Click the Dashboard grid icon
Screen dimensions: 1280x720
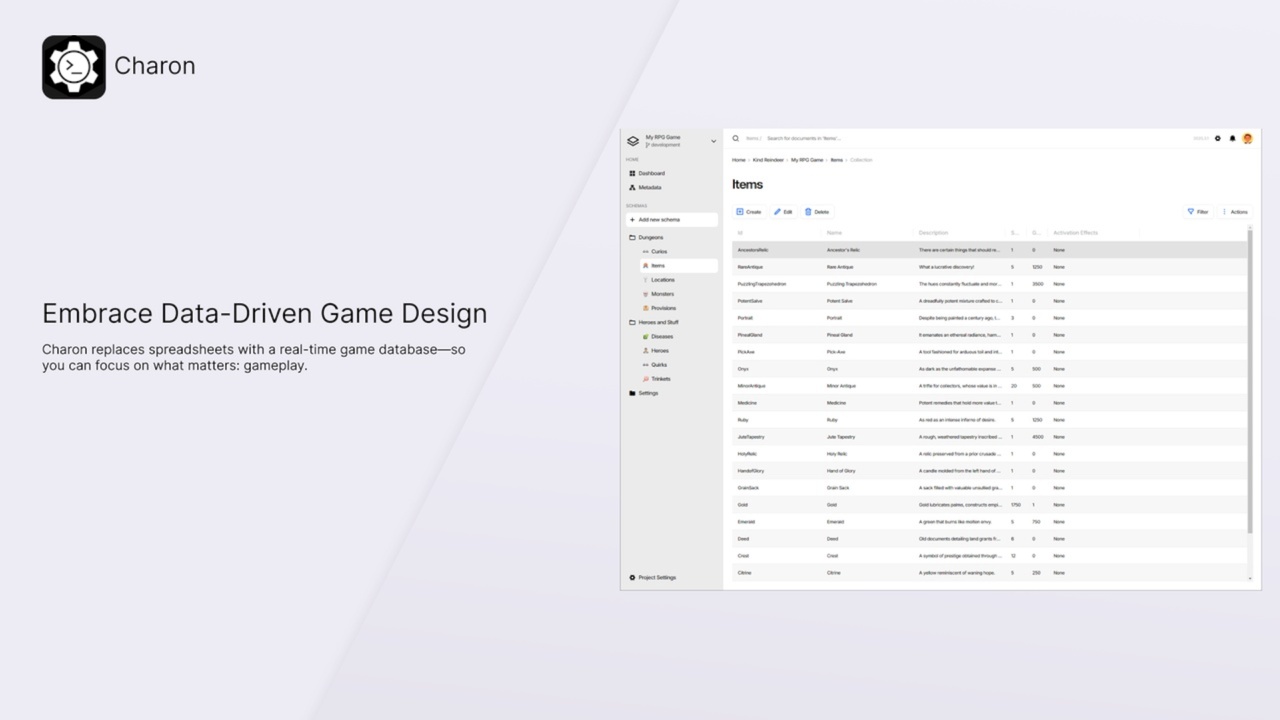pos(632,173)
